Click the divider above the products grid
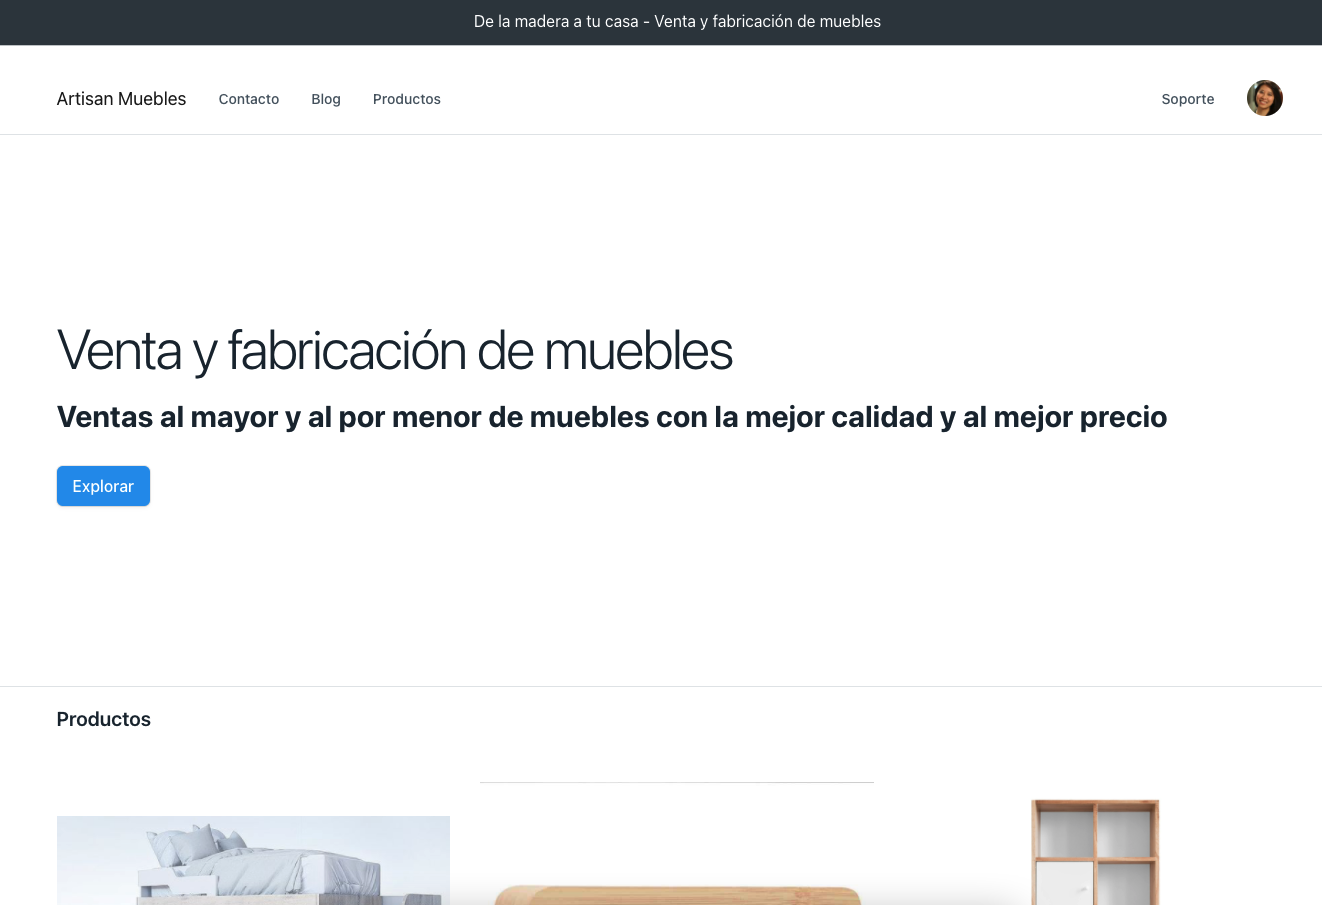This screenshot has width=1322, height=905. tap(677, 780)
